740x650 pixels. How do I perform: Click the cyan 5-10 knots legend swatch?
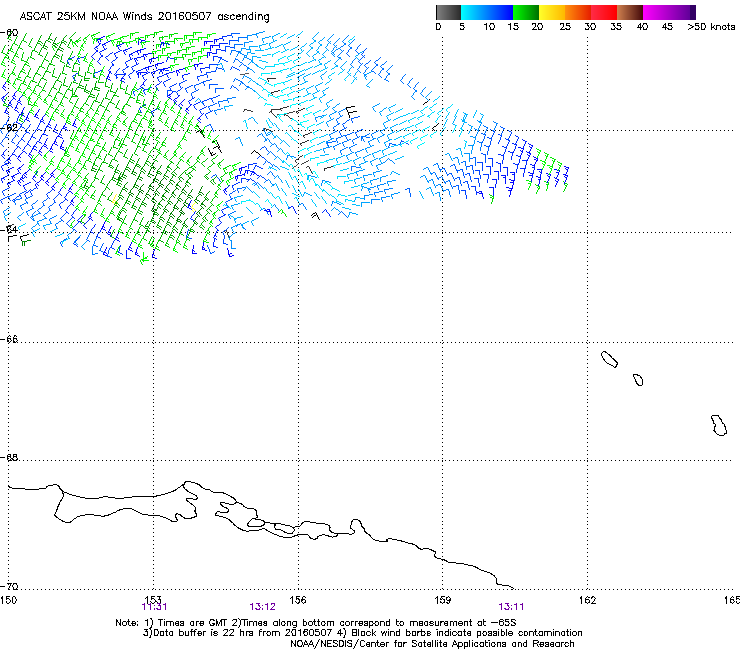pyautogui.click(x=474, y=12)
